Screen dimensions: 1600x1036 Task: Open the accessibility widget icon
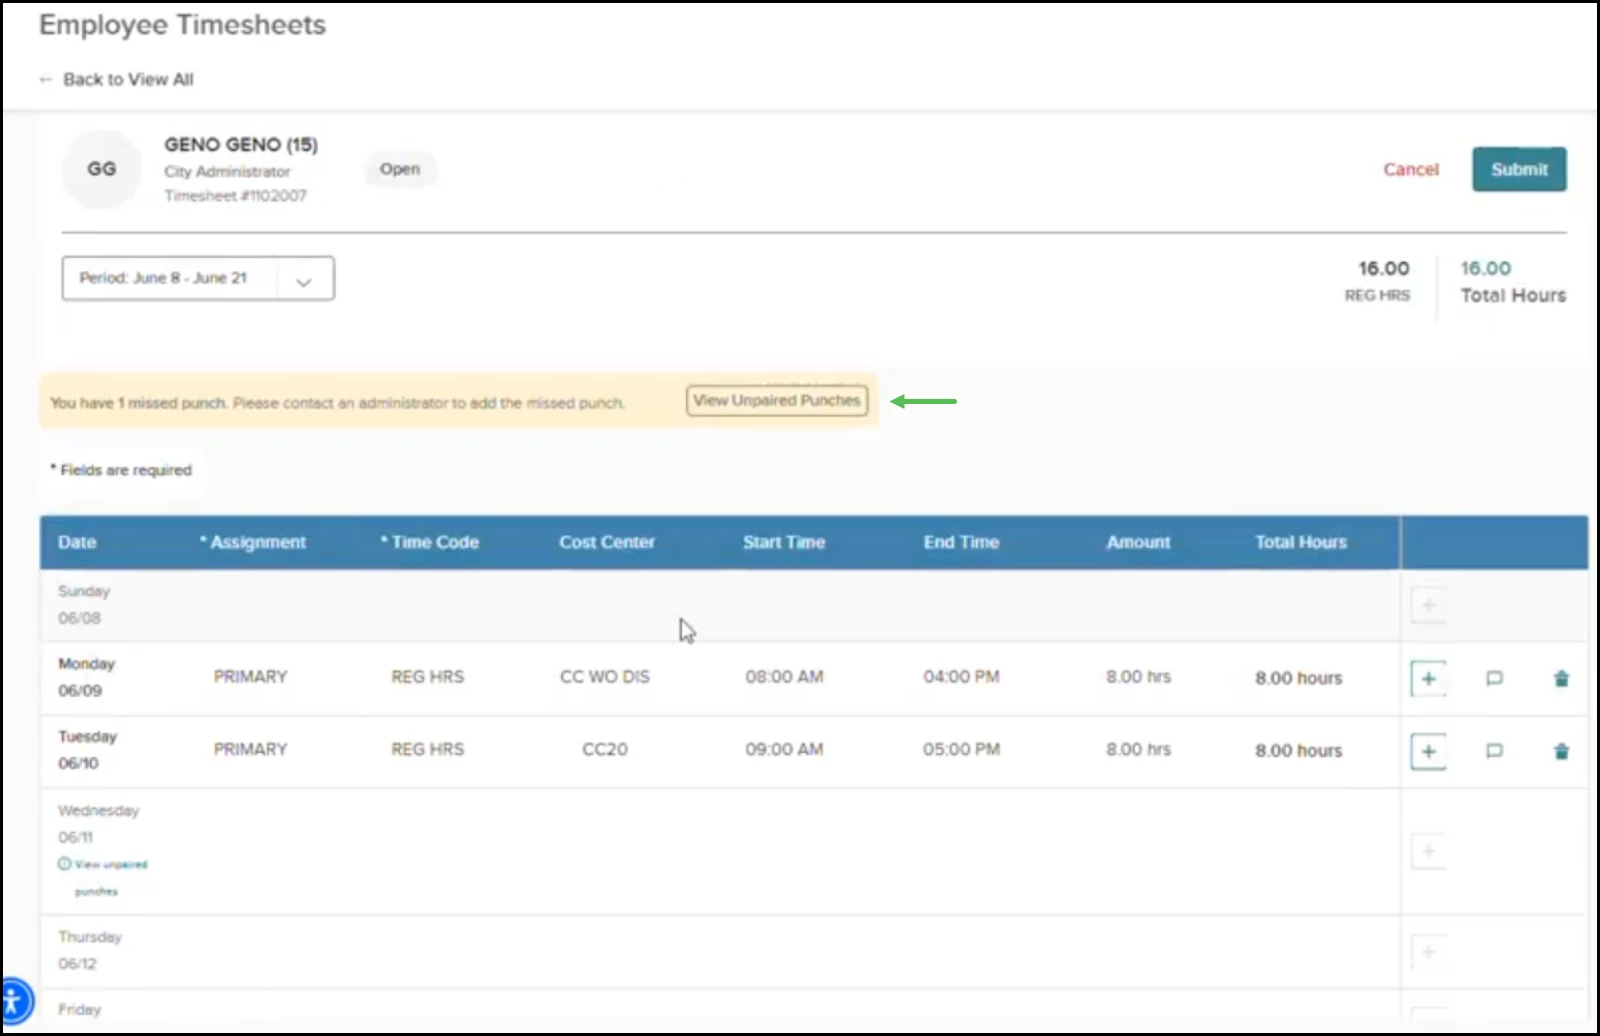(x=12, y=1000)
